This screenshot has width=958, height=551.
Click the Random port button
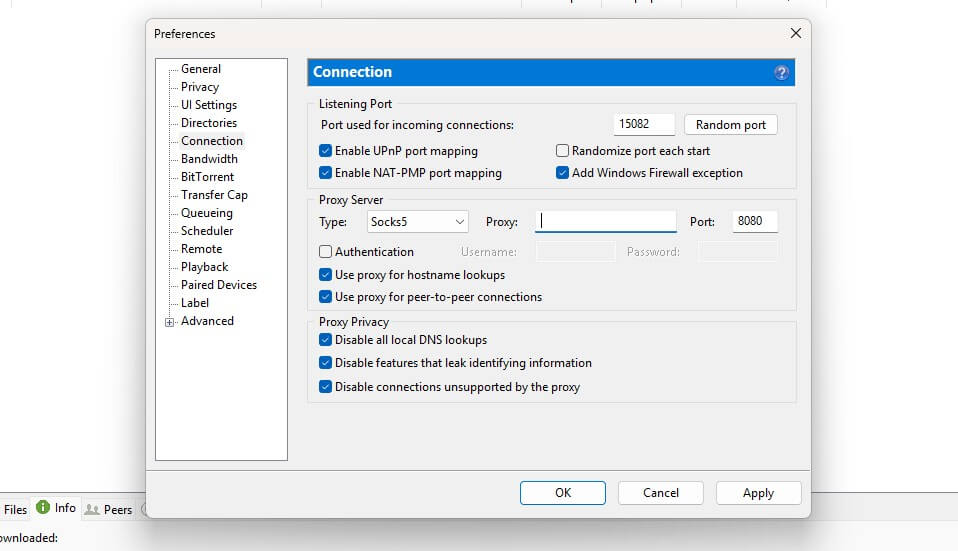tap(731, 125)
